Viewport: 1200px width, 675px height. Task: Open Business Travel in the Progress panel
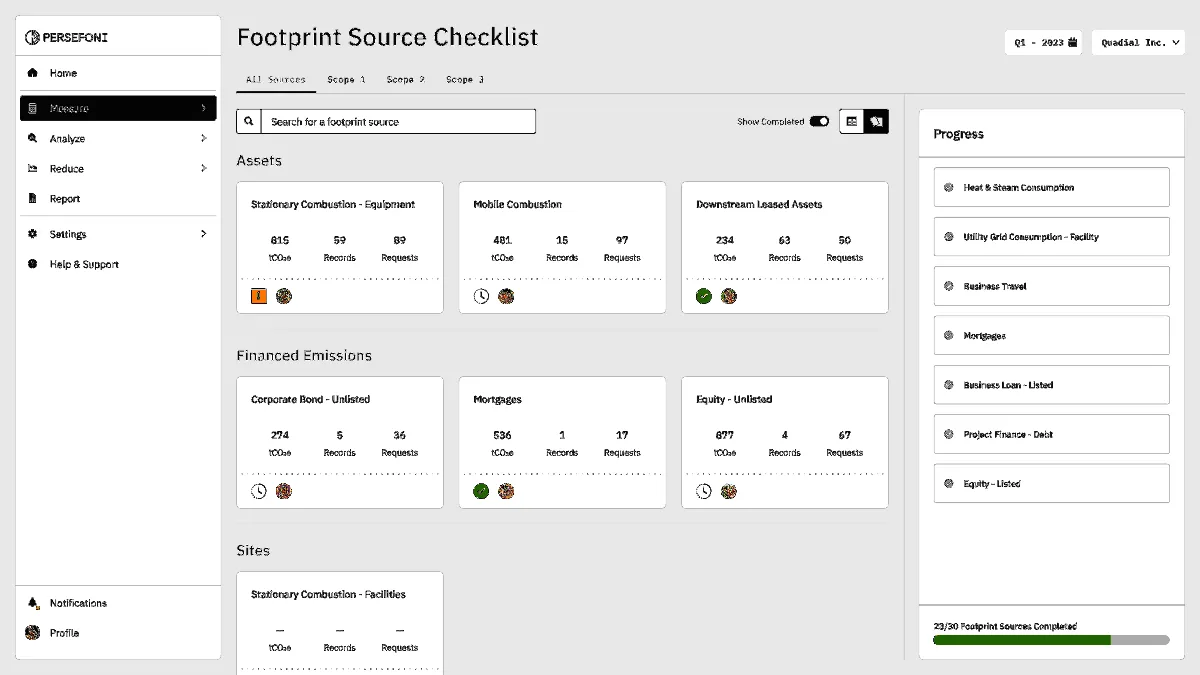point(1051,286)
